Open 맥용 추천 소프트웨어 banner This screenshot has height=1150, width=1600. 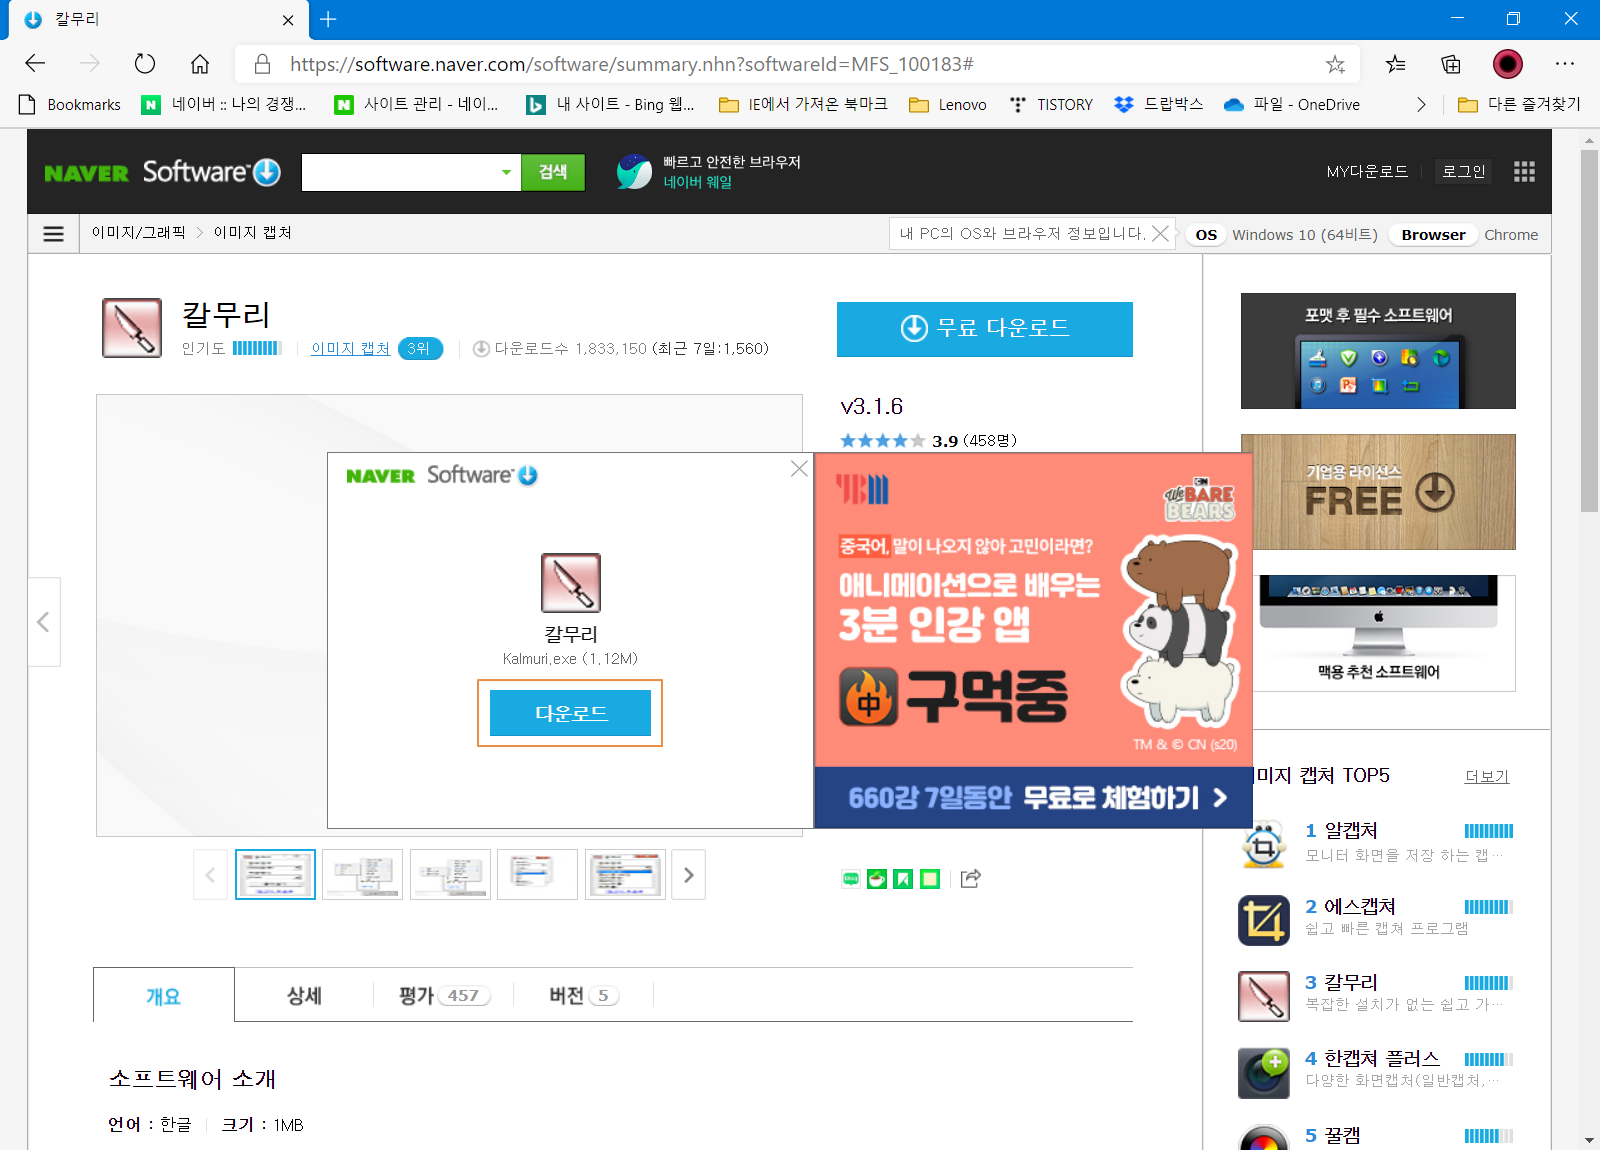[x=1384, y=633]
